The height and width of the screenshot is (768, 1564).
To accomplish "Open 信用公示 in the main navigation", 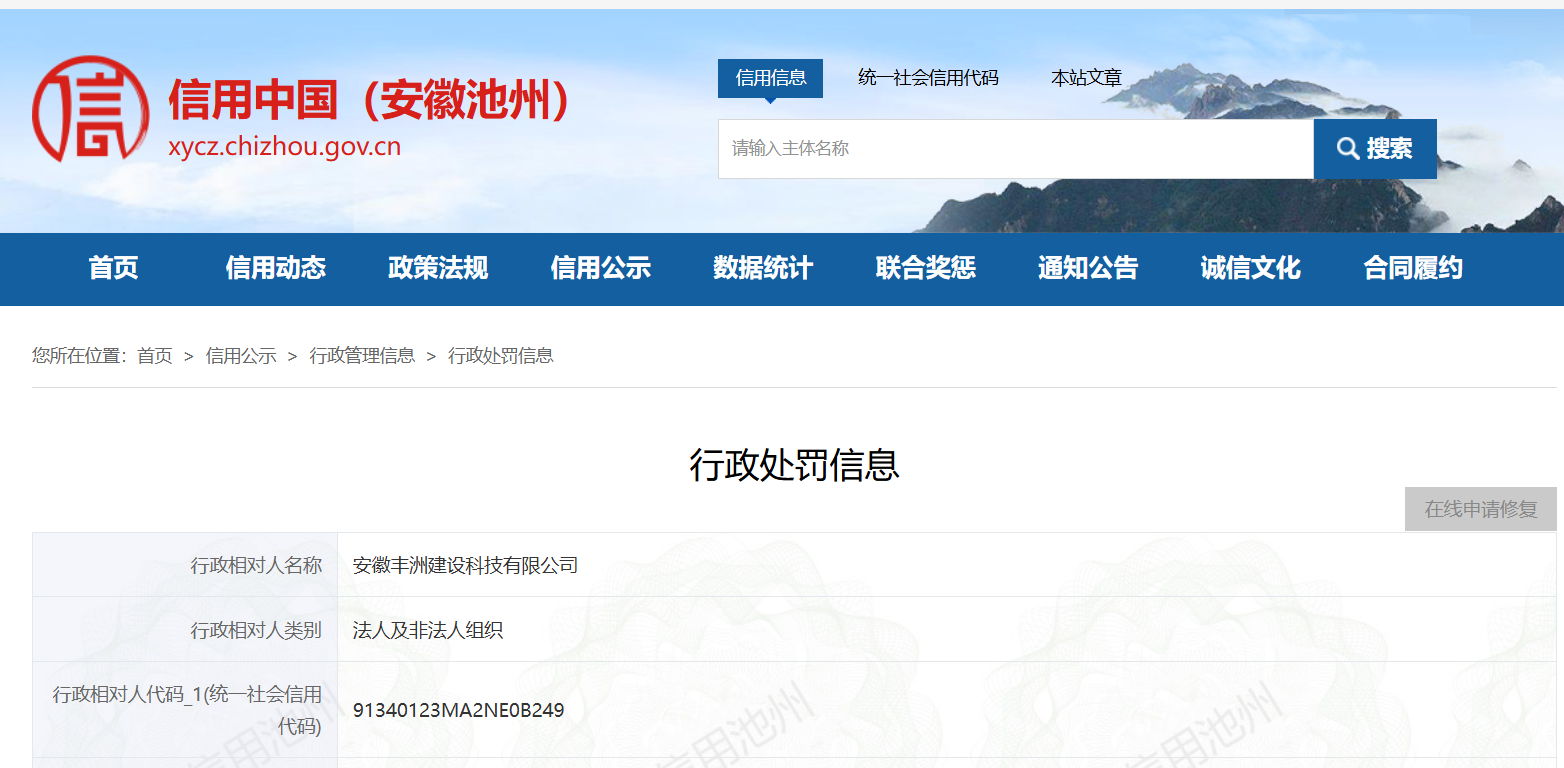I will click(x=600, y=268).
